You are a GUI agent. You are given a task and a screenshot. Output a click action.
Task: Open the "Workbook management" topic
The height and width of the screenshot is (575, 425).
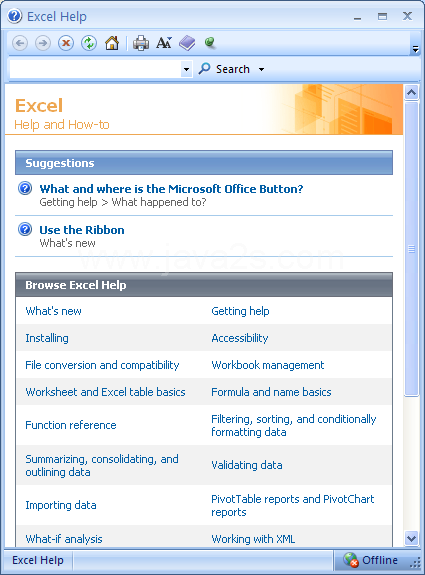coord(268,365)
